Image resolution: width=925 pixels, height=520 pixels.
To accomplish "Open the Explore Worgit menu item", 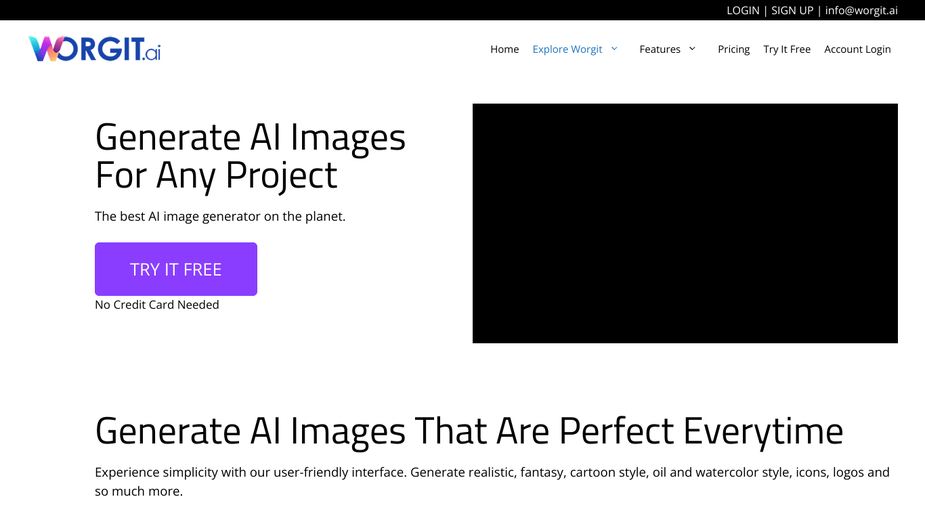I will pos(567,49).
